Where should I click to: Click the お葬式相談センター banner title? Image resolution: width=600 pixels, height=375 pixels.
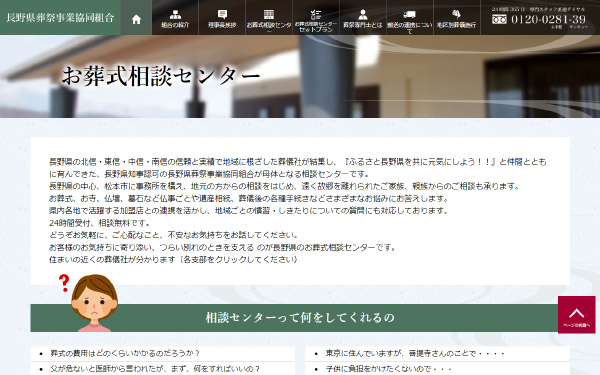[x=161, y=76]
